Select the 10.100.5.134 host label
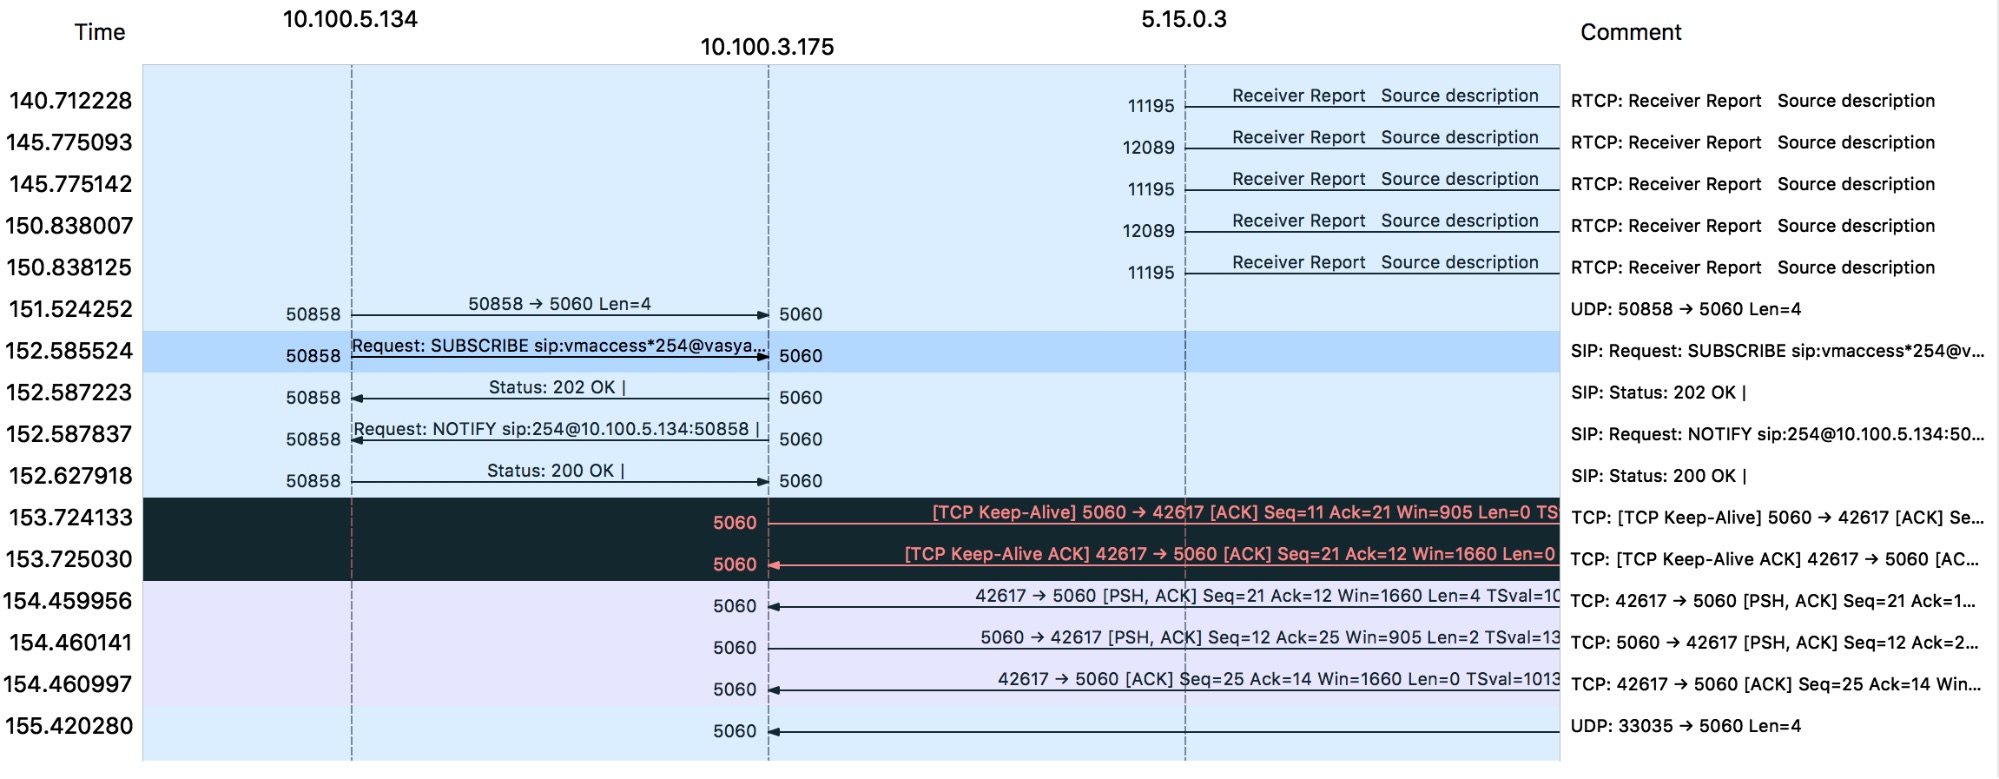This screenshot has height=779, width=1999. pyautogui.click(x=350, y=19)
